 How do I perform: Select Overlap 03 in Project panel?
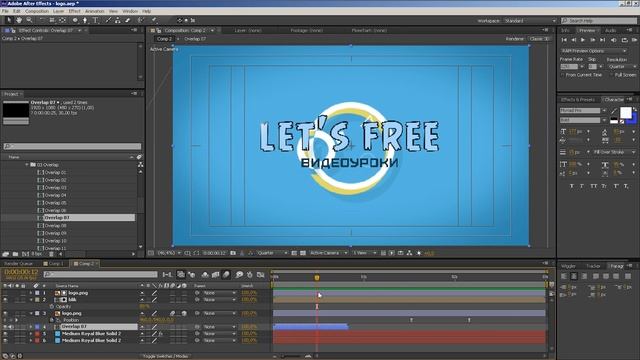(x=56, y=188)
